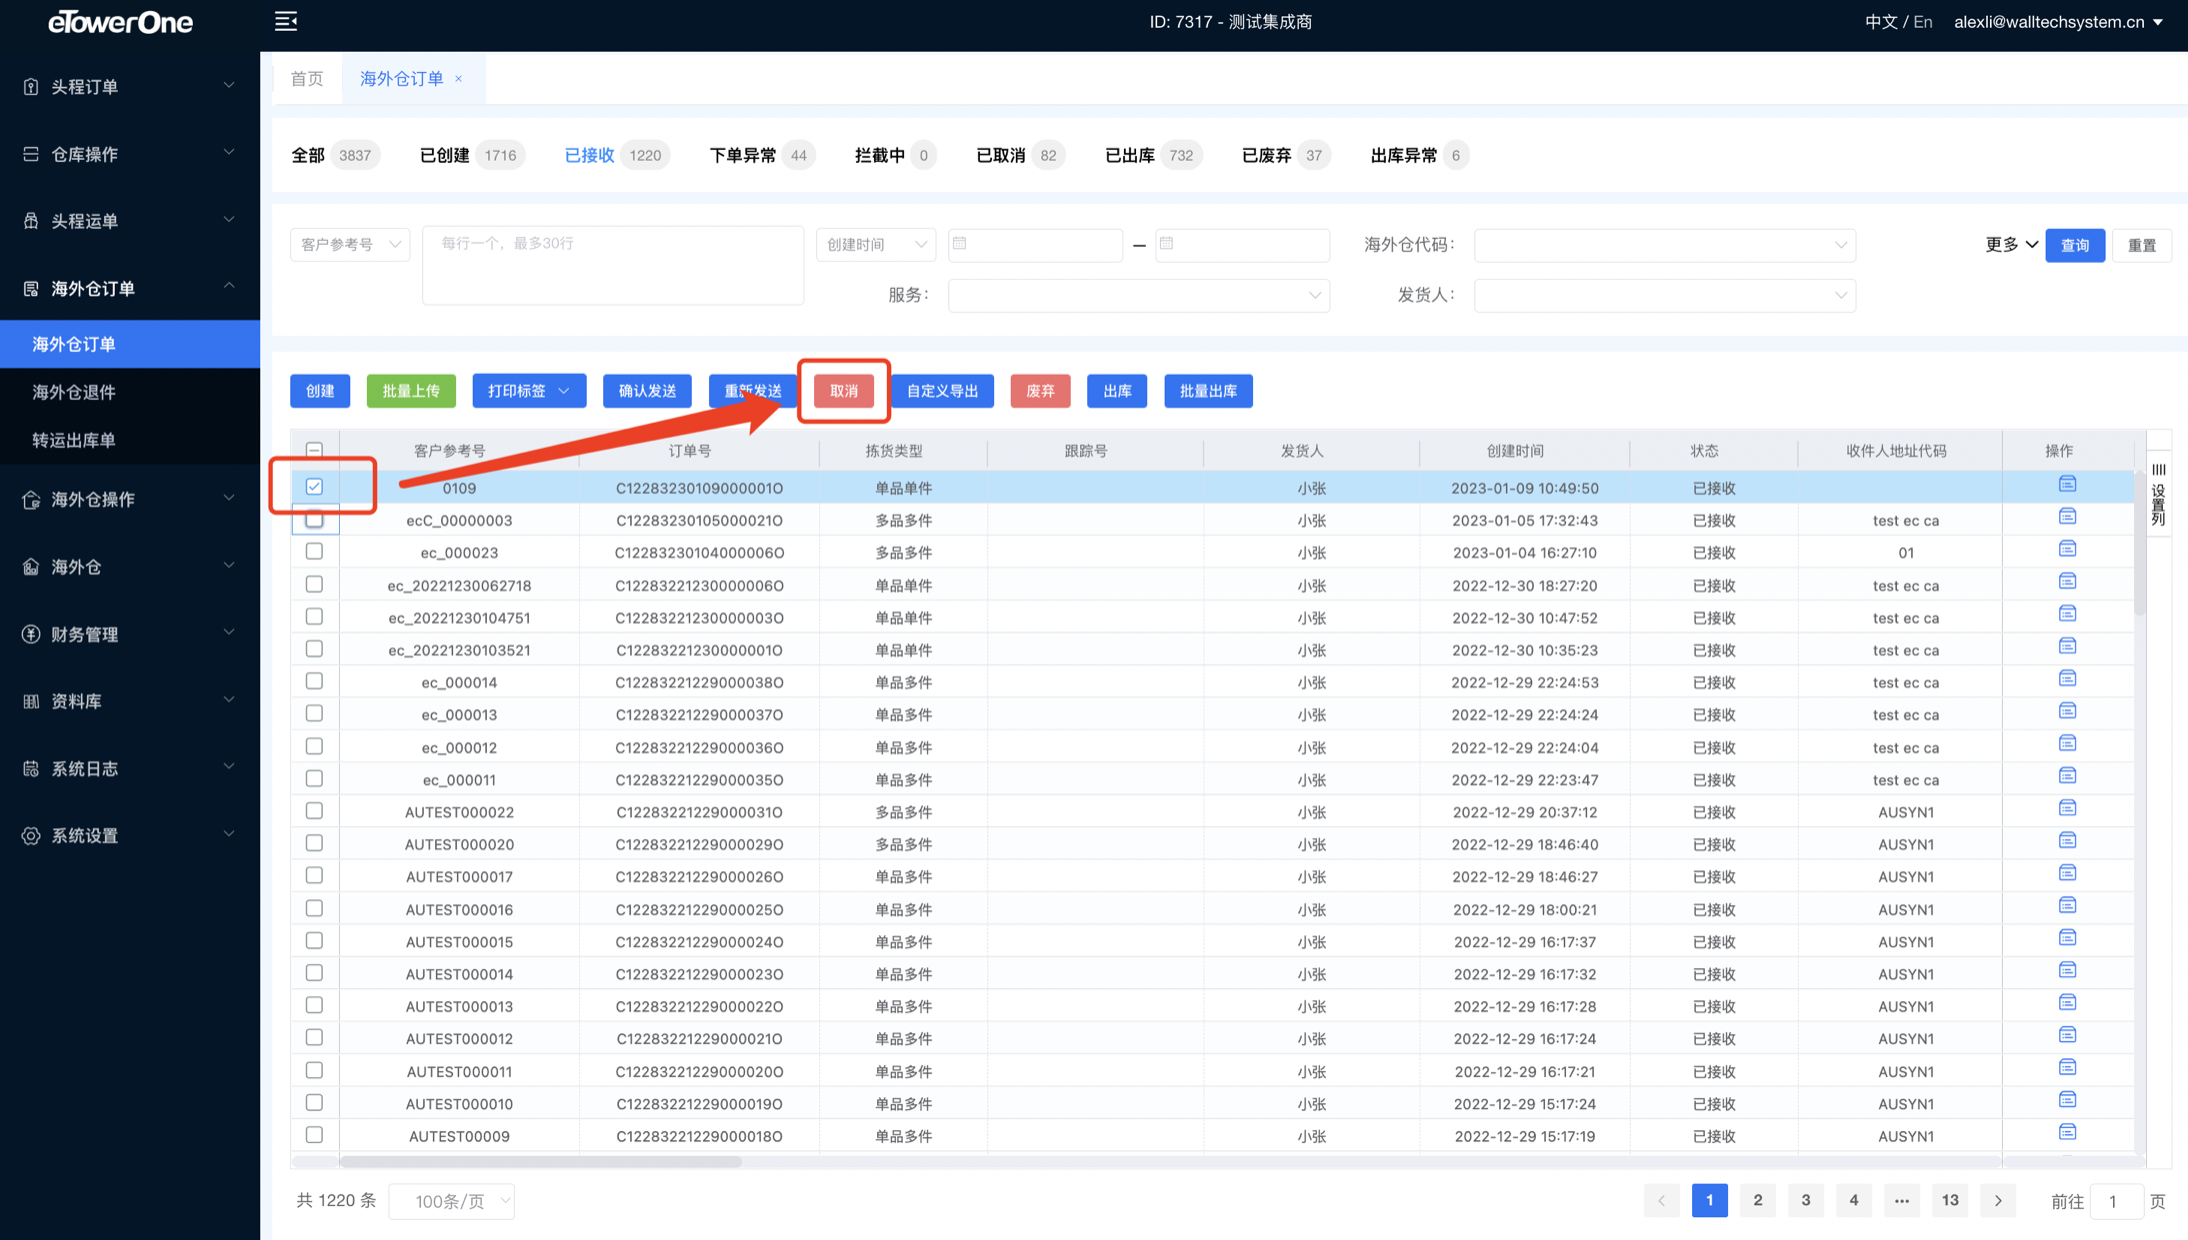Open 头程订单 sidebar menu

click(130, 87)
